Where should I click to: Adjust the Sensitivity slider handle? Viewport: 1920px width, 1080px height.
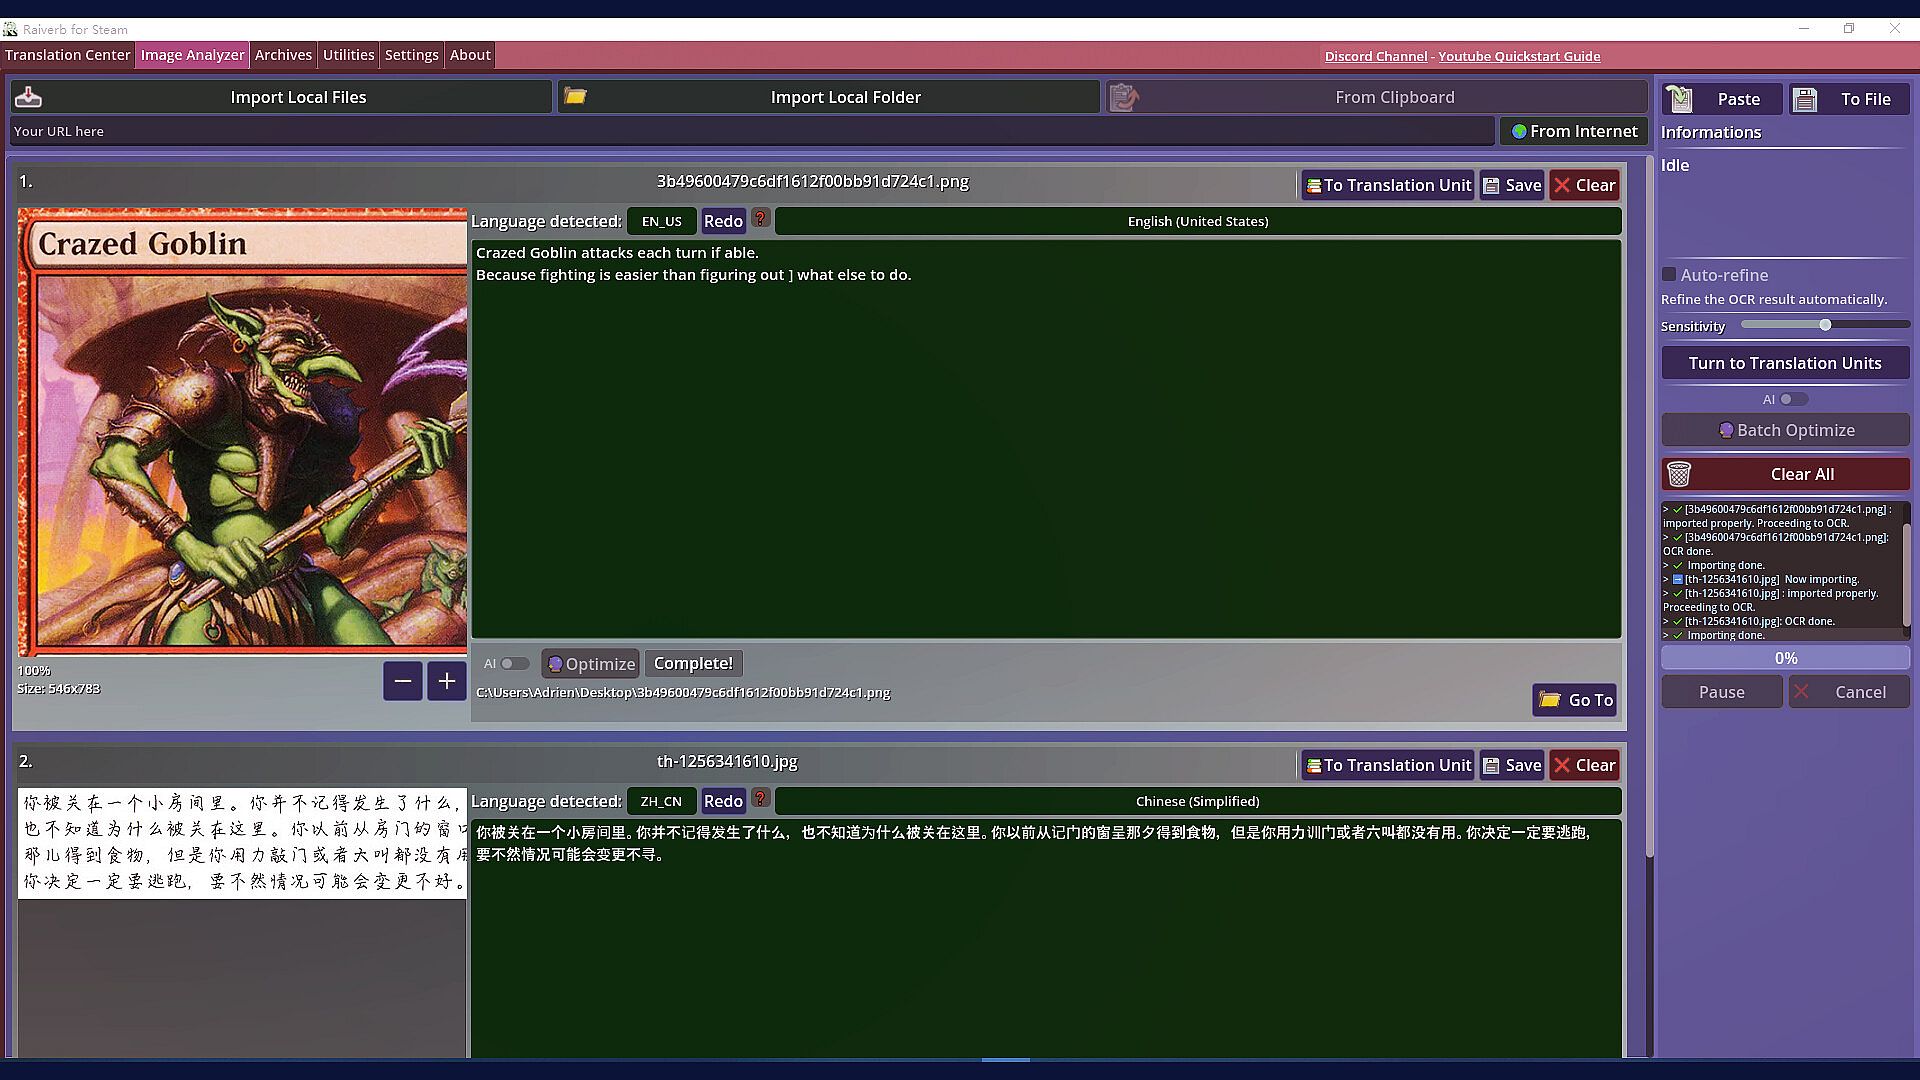pos(1825,325)
